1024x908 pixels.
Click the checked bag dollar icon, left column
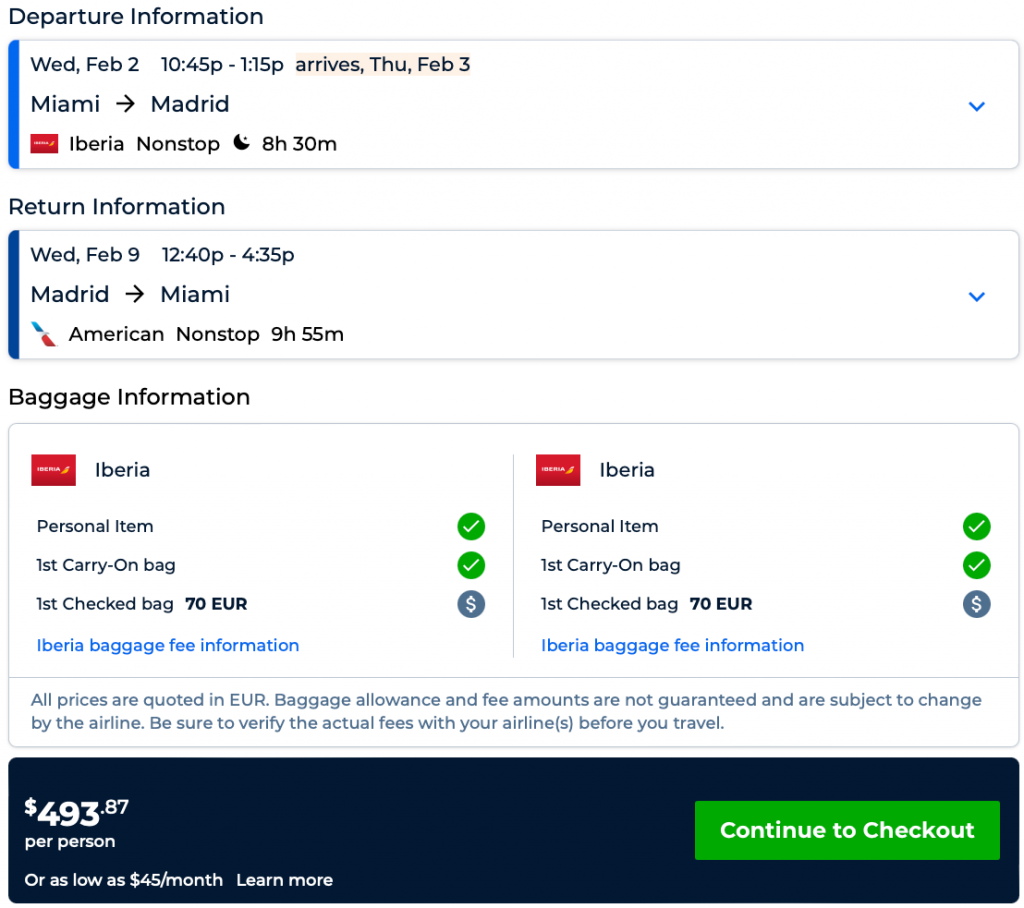point(471,604)
